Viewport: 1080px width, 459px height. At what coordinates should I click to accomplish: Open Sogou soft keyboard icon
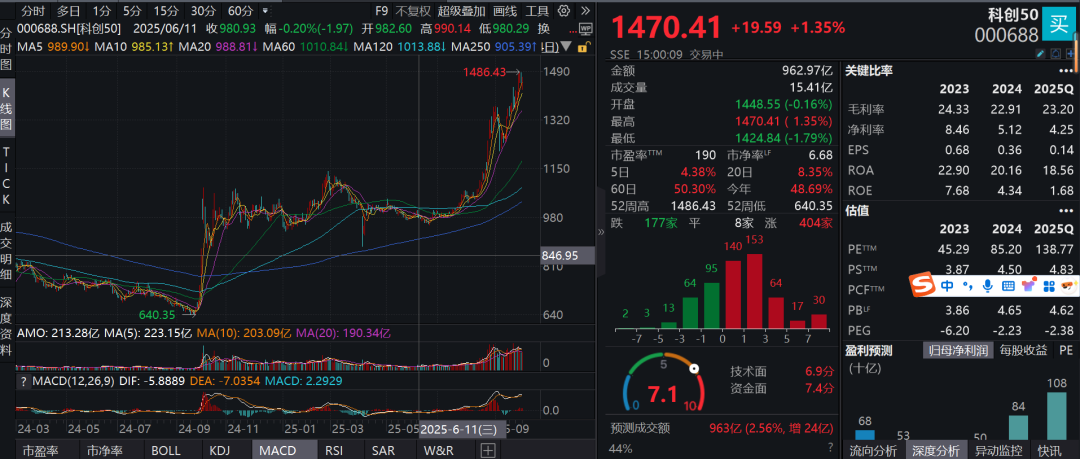pyautogui.click(x=1008, y=285)
